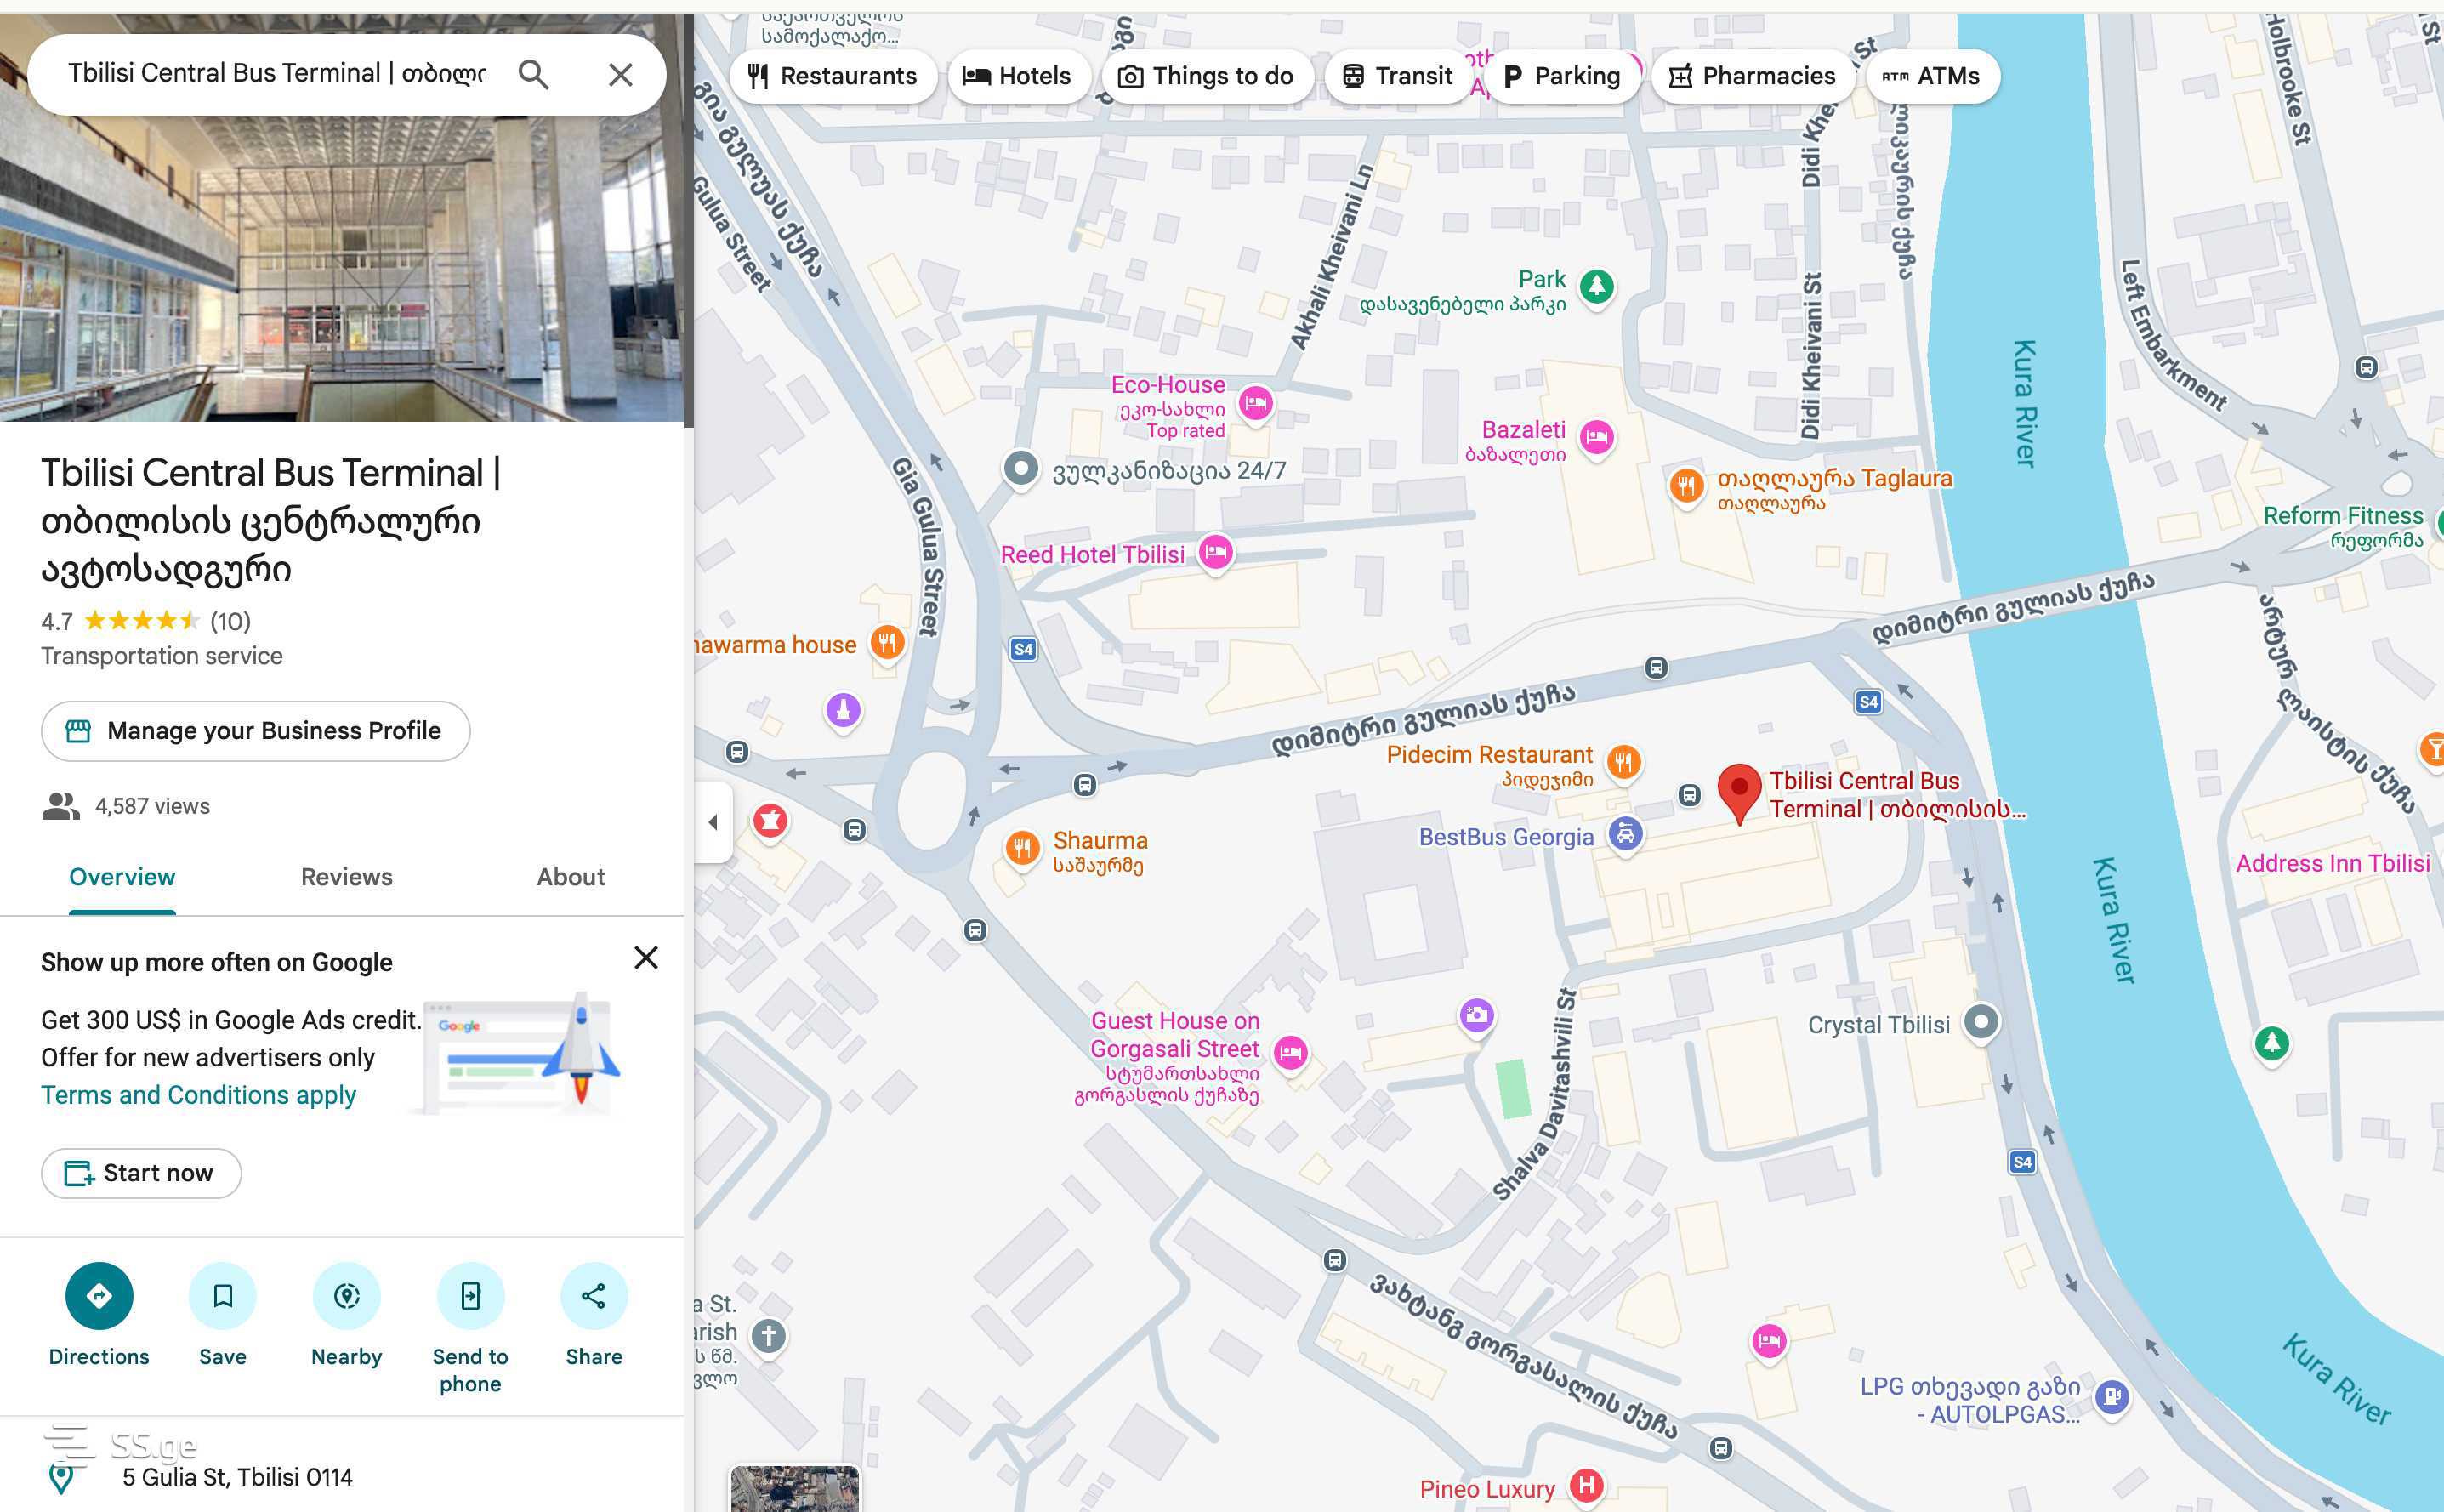Click Manage your Business Profile button

click(x=255, y=731)
